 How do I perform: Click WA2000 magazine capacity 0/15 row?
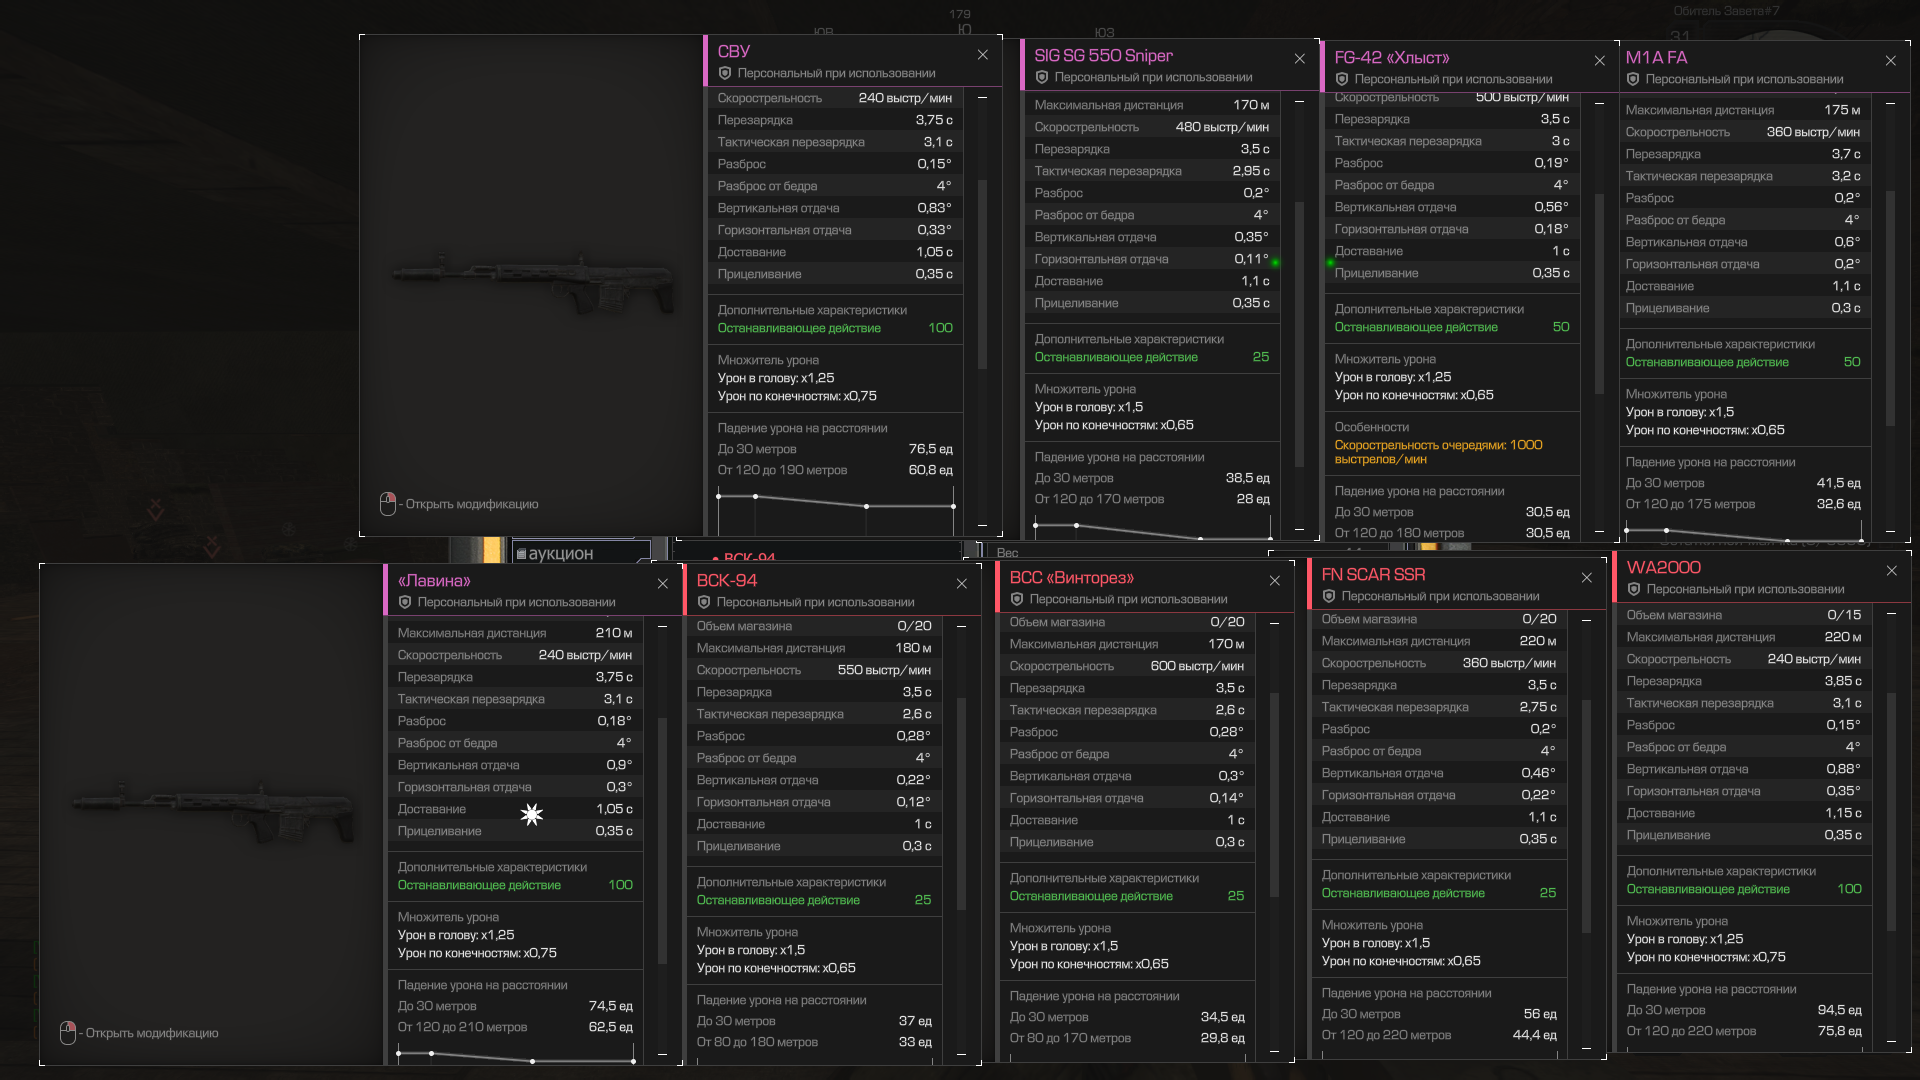click(1744, 615)
